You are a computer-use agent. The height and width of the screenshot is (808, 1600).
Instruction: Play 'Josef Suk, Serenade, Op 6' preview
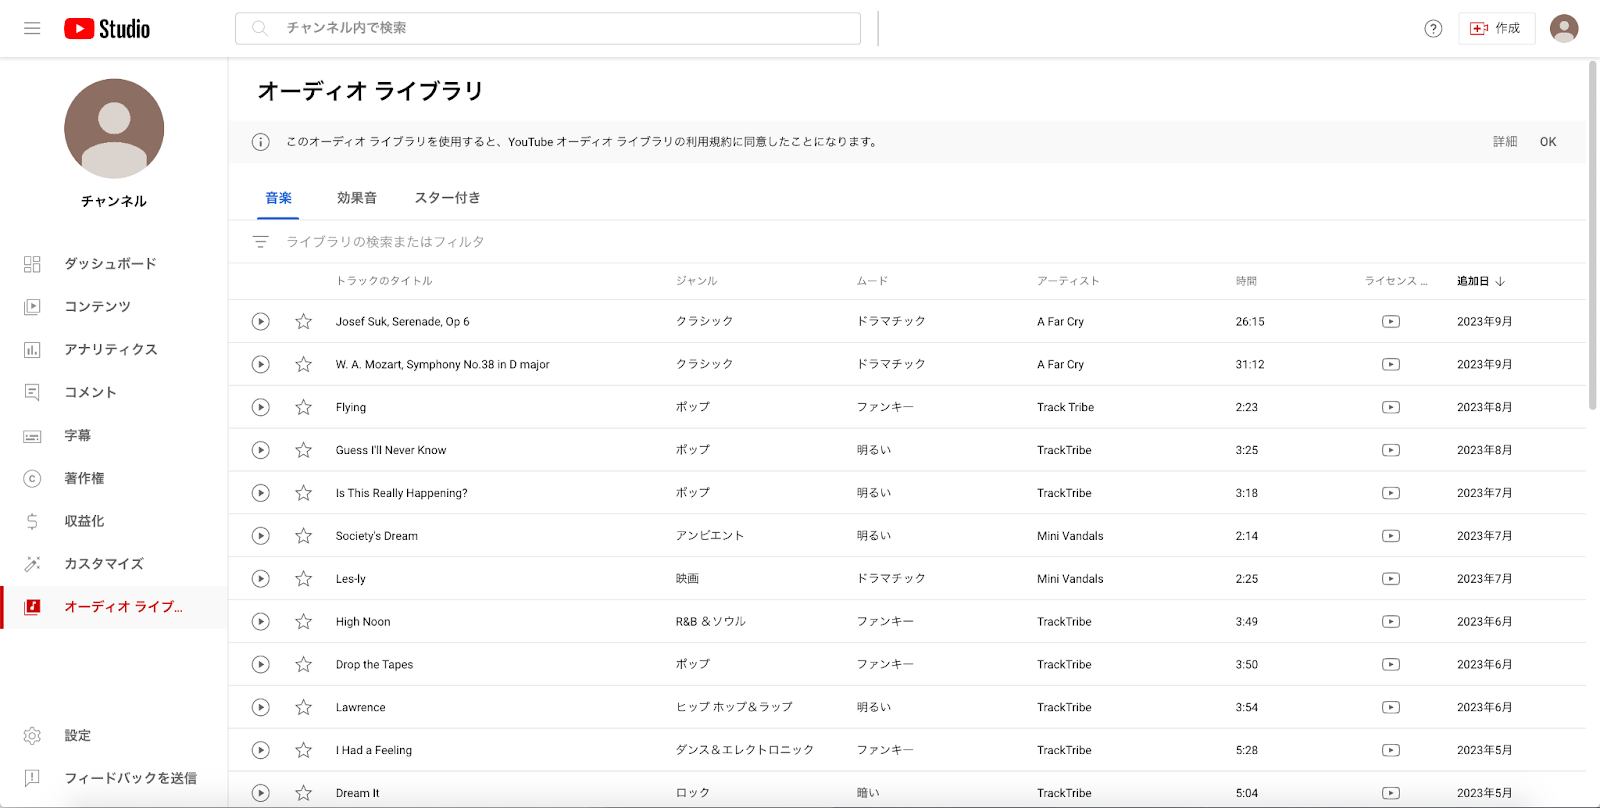pos(260,321)
